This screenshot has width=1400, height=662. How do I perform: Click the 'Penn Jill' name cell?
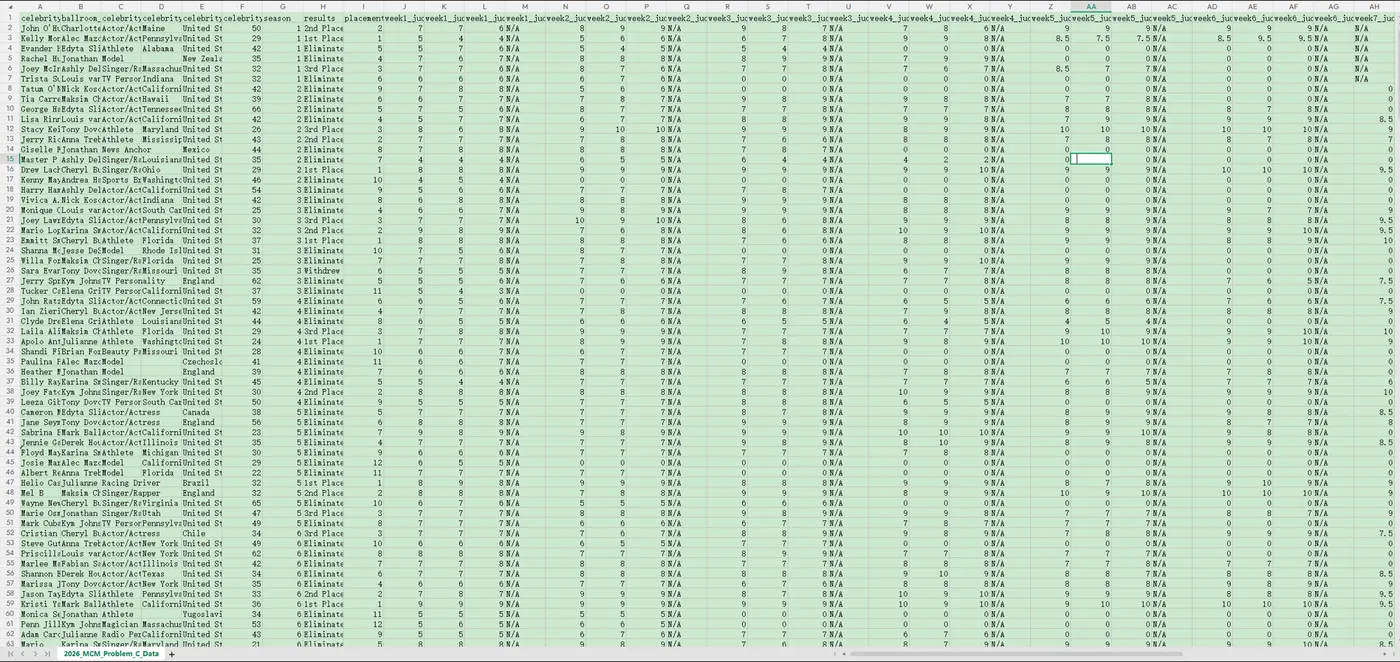pos(40,623)
